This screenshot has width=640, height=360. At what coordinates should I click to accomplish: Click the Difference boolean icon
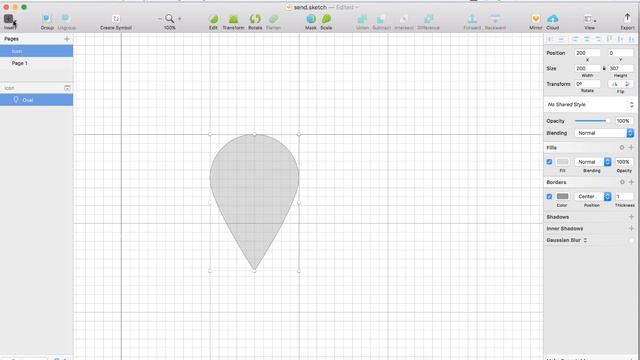coord(429,19)
